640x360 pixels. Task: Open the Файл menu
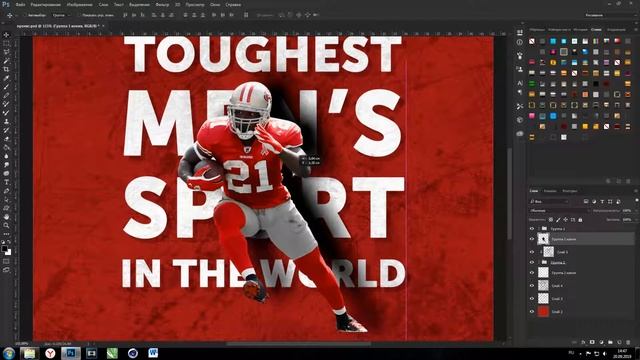point(20,4)
